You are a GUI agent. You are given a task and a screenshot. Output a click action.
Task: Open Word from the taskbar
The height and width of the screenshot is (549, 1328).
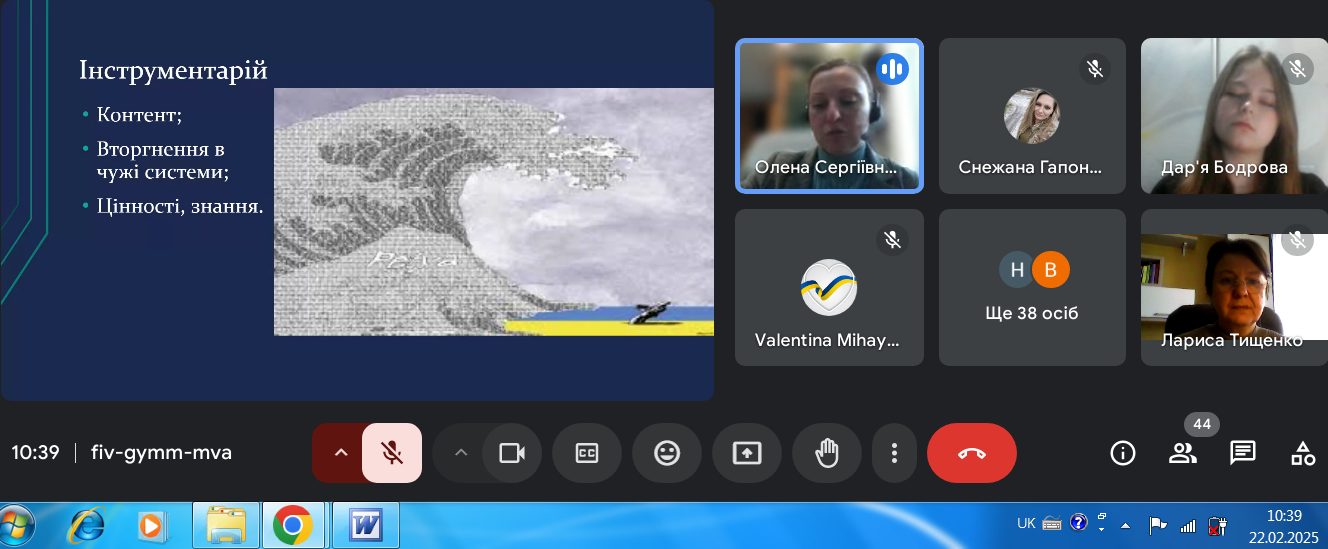366,525
